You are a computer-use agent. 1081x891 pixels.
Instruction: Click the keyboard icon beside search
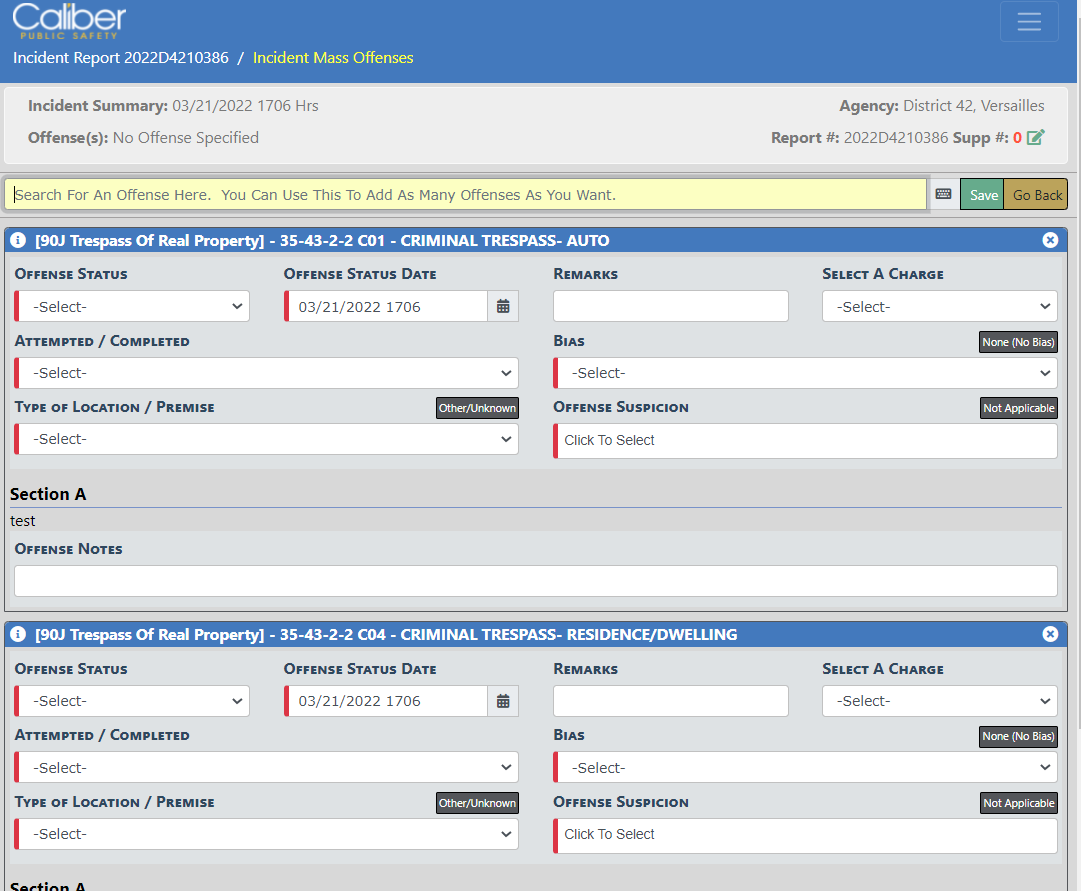click(x=943, y=194)
